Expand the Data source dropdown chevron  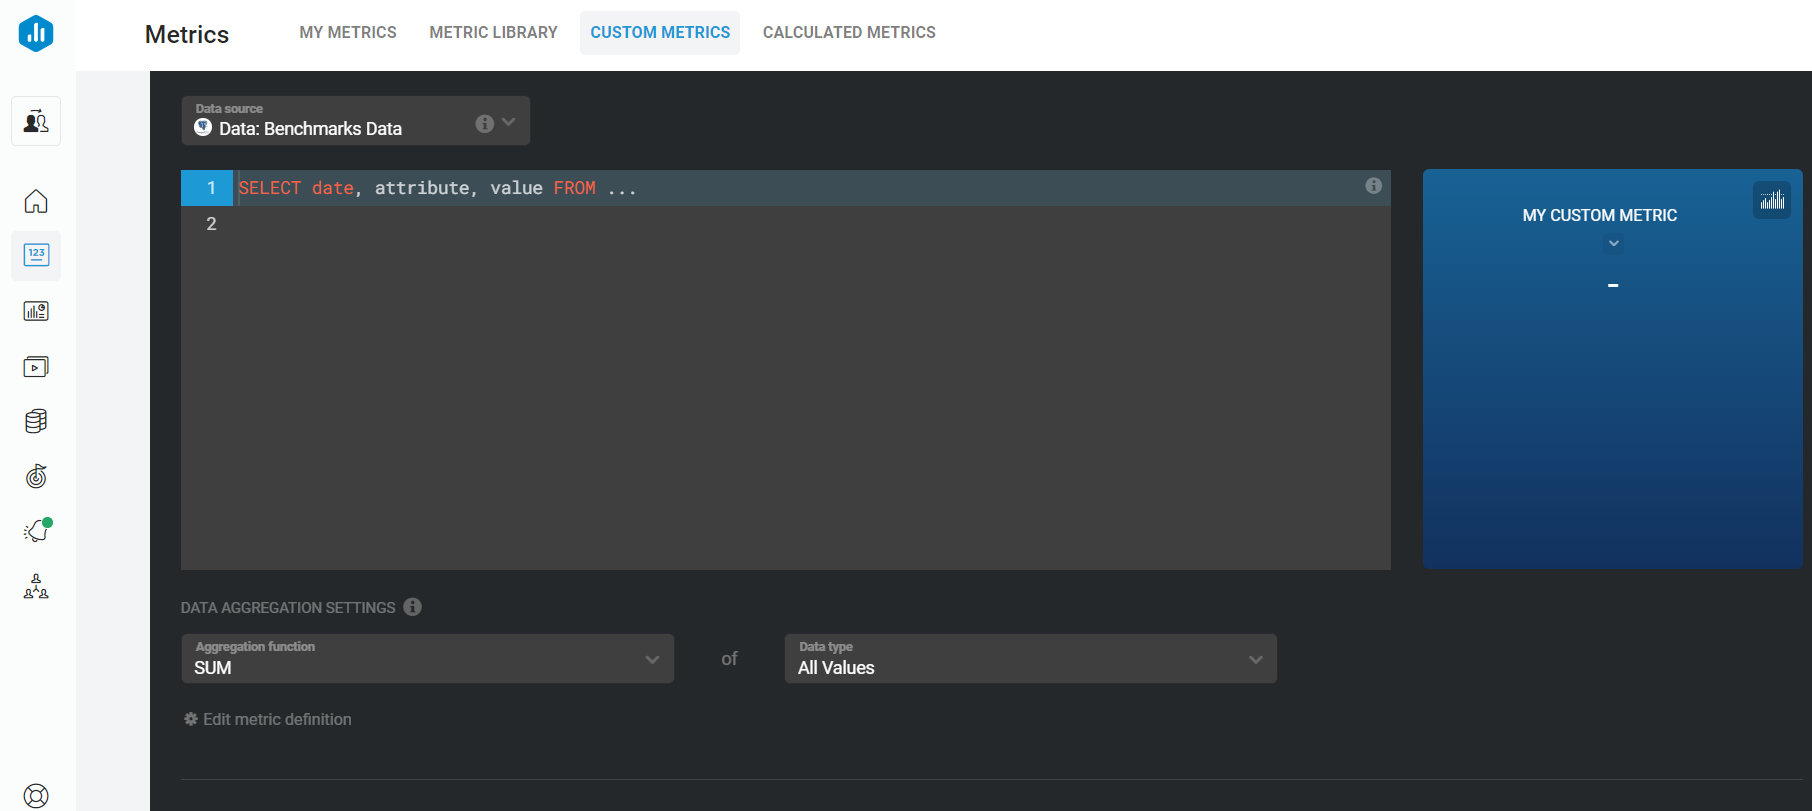pyautogui.click(x=509, y=122)
